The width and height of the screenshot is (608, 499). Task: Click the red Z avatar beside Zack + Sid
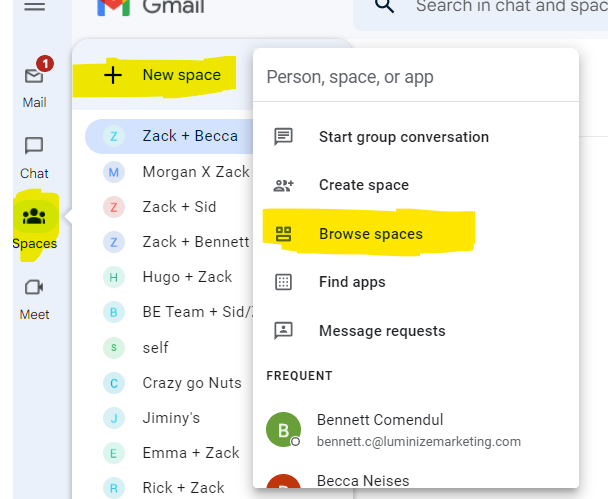click(x=114, y=207)
